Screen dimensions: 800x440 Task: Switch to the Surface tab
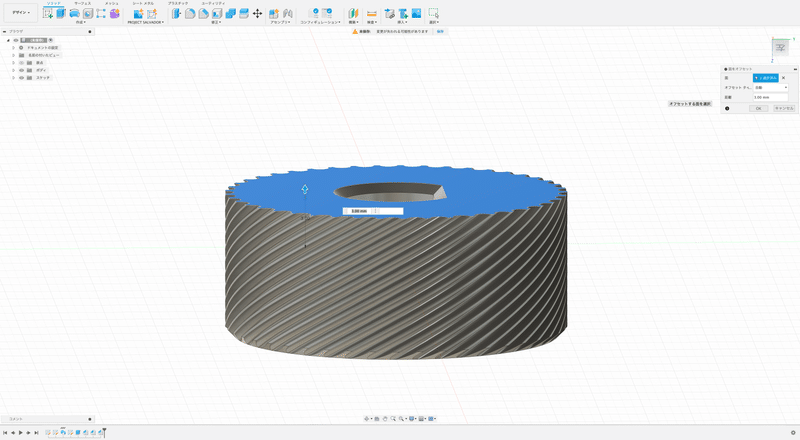click(x=83, y=3)
